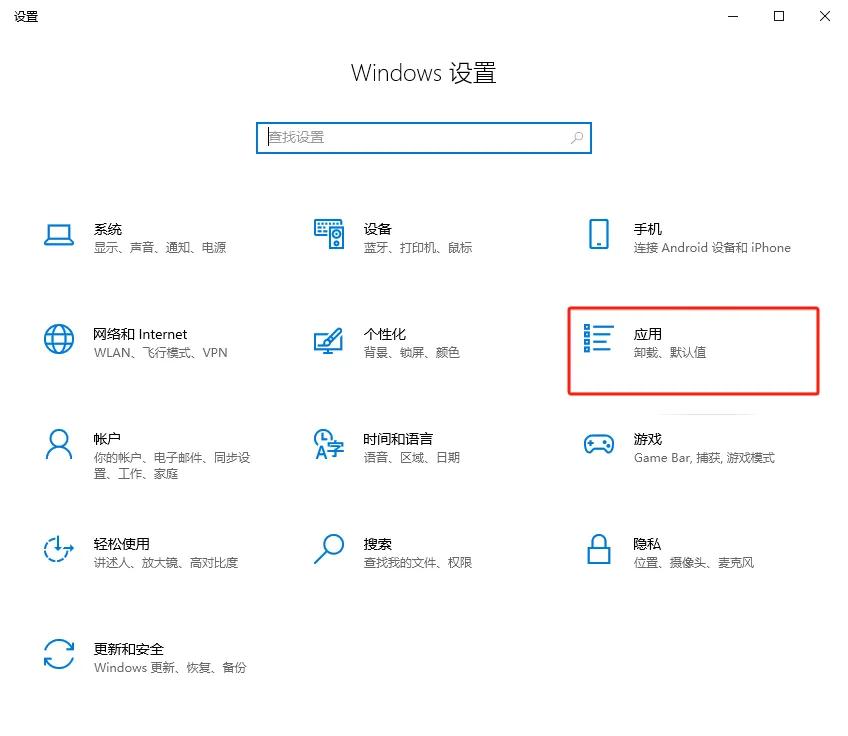Click the text 显示、声音、通知、电源

click(160, 248)
